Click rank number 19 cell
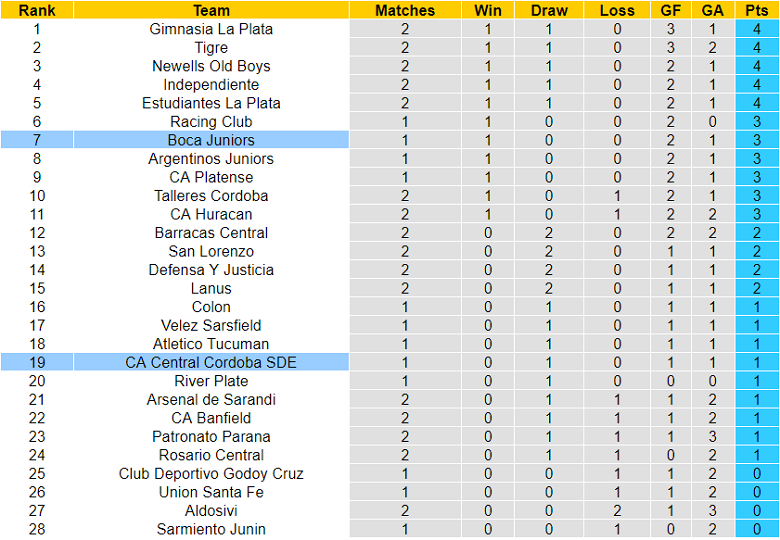This screenshot has height=540, width=780. point(37,362)
